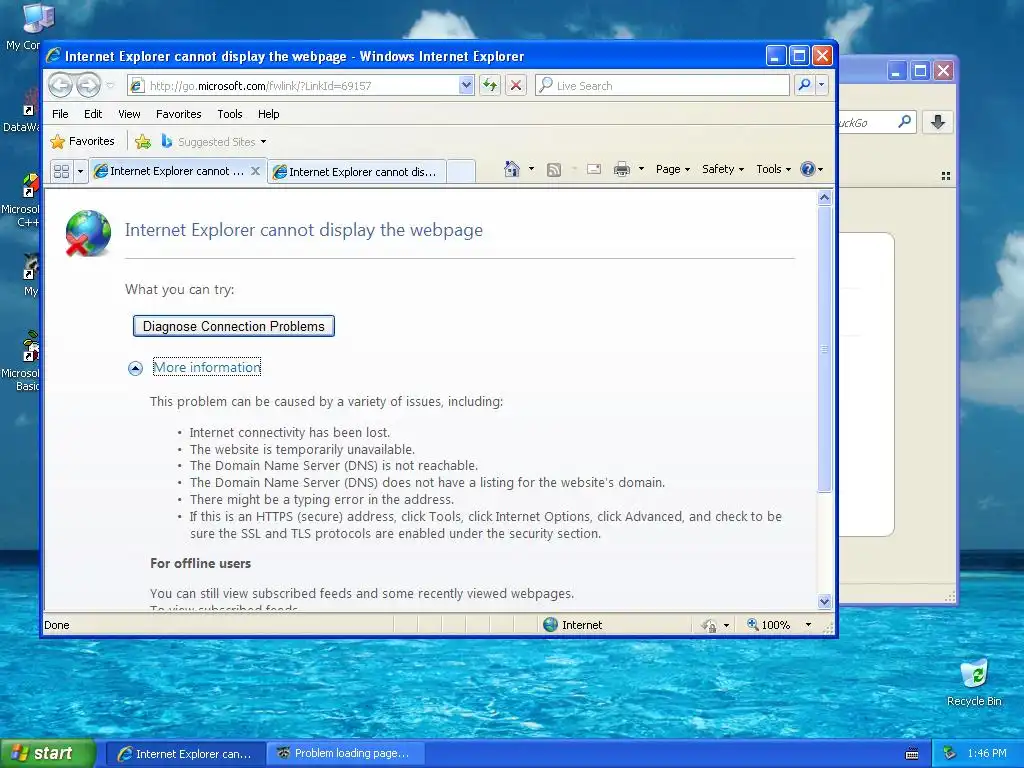Go back with the Back arrow button

click(60, 86)
